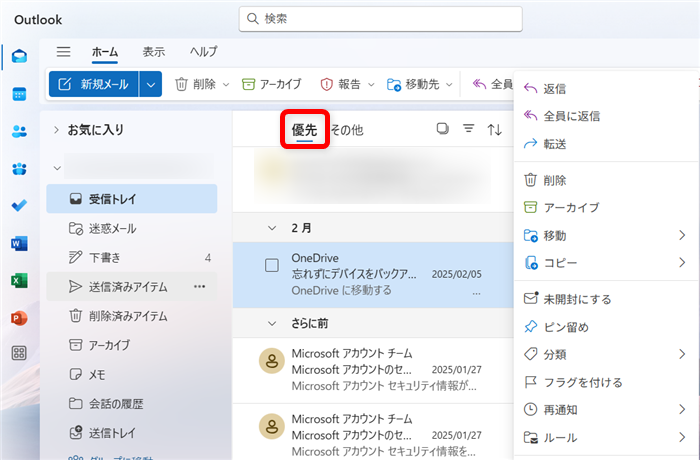Image resolution: width=700 pixels, height=460 pixels.
Task: Launch PowerPoint from the sidebar
Action: coord(19,317)
